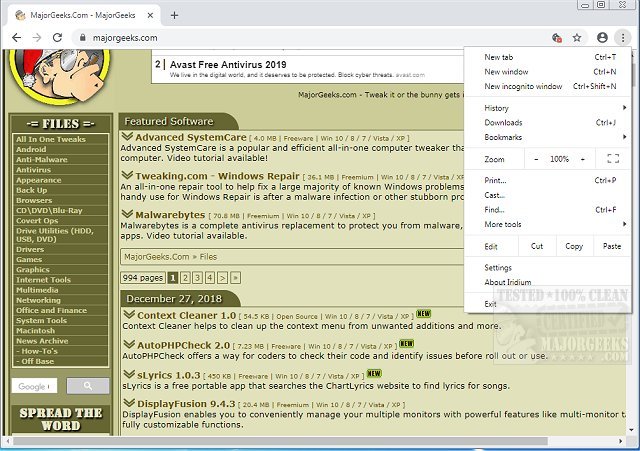Screen dimensions: 640x451
Task: Click the forward navigation arrow
Action: (37, 38)
